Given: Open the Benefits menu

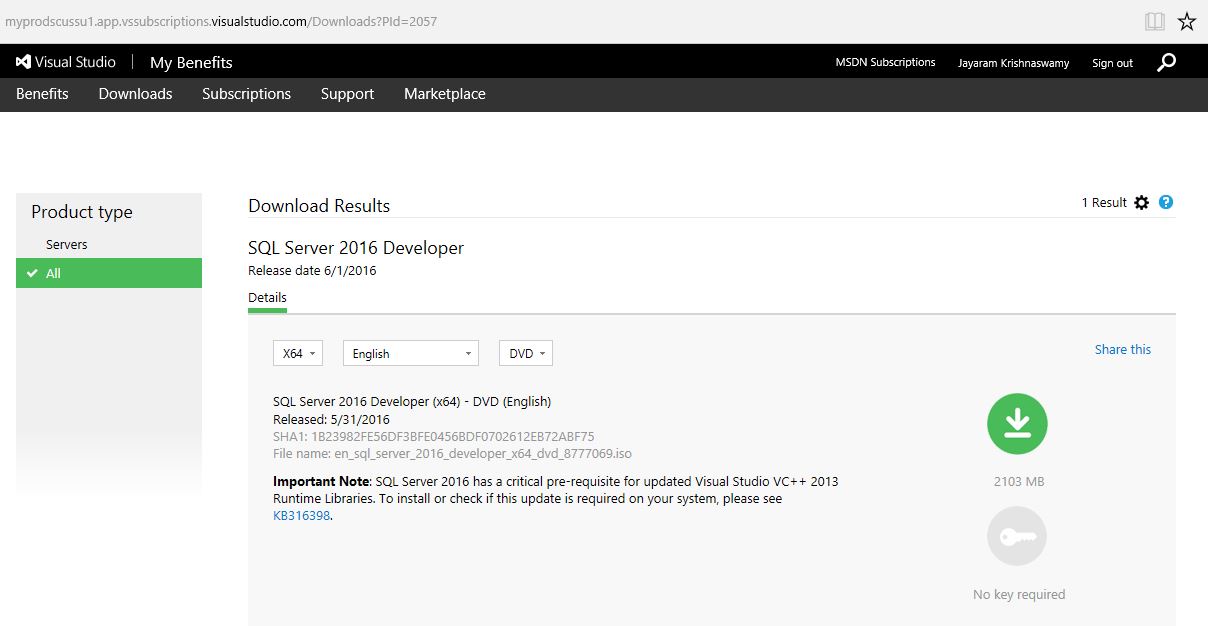Looking at the screenshot, I should 42,94.
